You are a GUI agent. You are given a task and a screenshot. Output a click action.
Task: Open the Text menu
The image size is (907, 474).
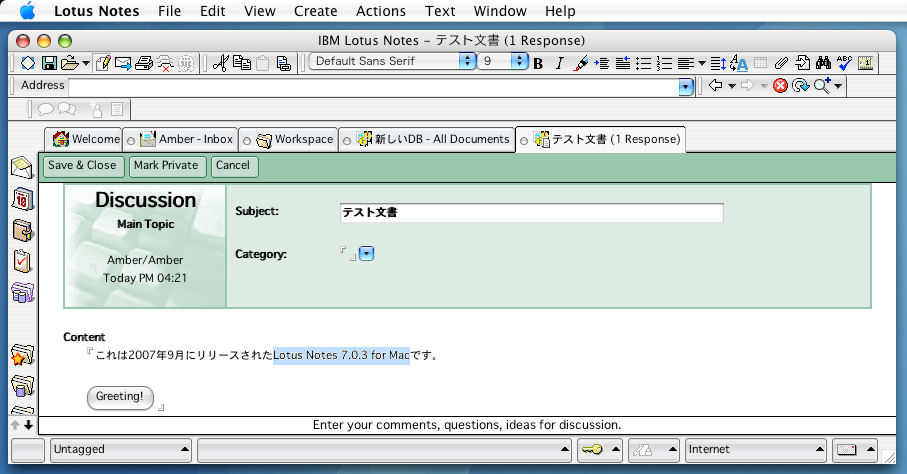click(440, 11)
